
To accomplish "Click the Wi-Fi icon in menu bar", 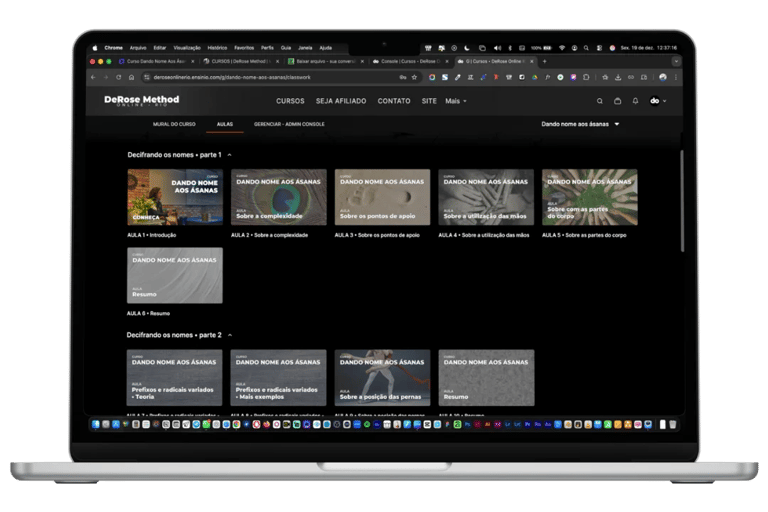I will (562, 48).
